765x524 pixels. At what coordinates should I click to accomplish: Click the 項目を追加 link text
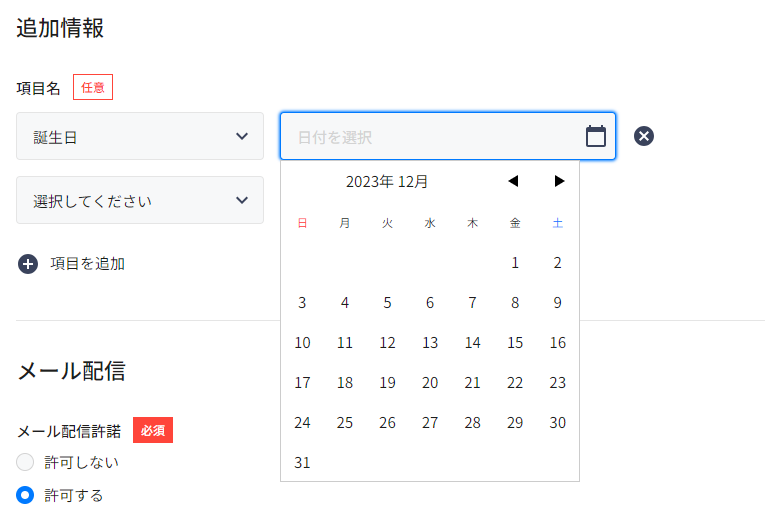[88, 264]
